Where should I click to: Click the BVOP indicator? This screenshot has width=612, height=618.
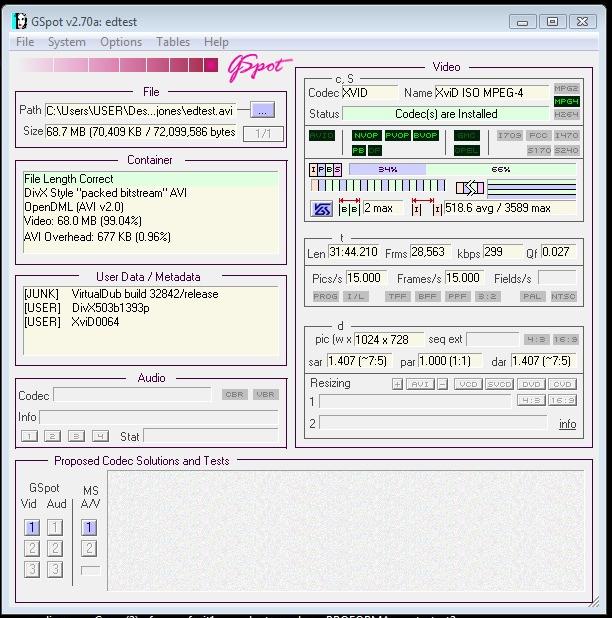tap(426, 136)
